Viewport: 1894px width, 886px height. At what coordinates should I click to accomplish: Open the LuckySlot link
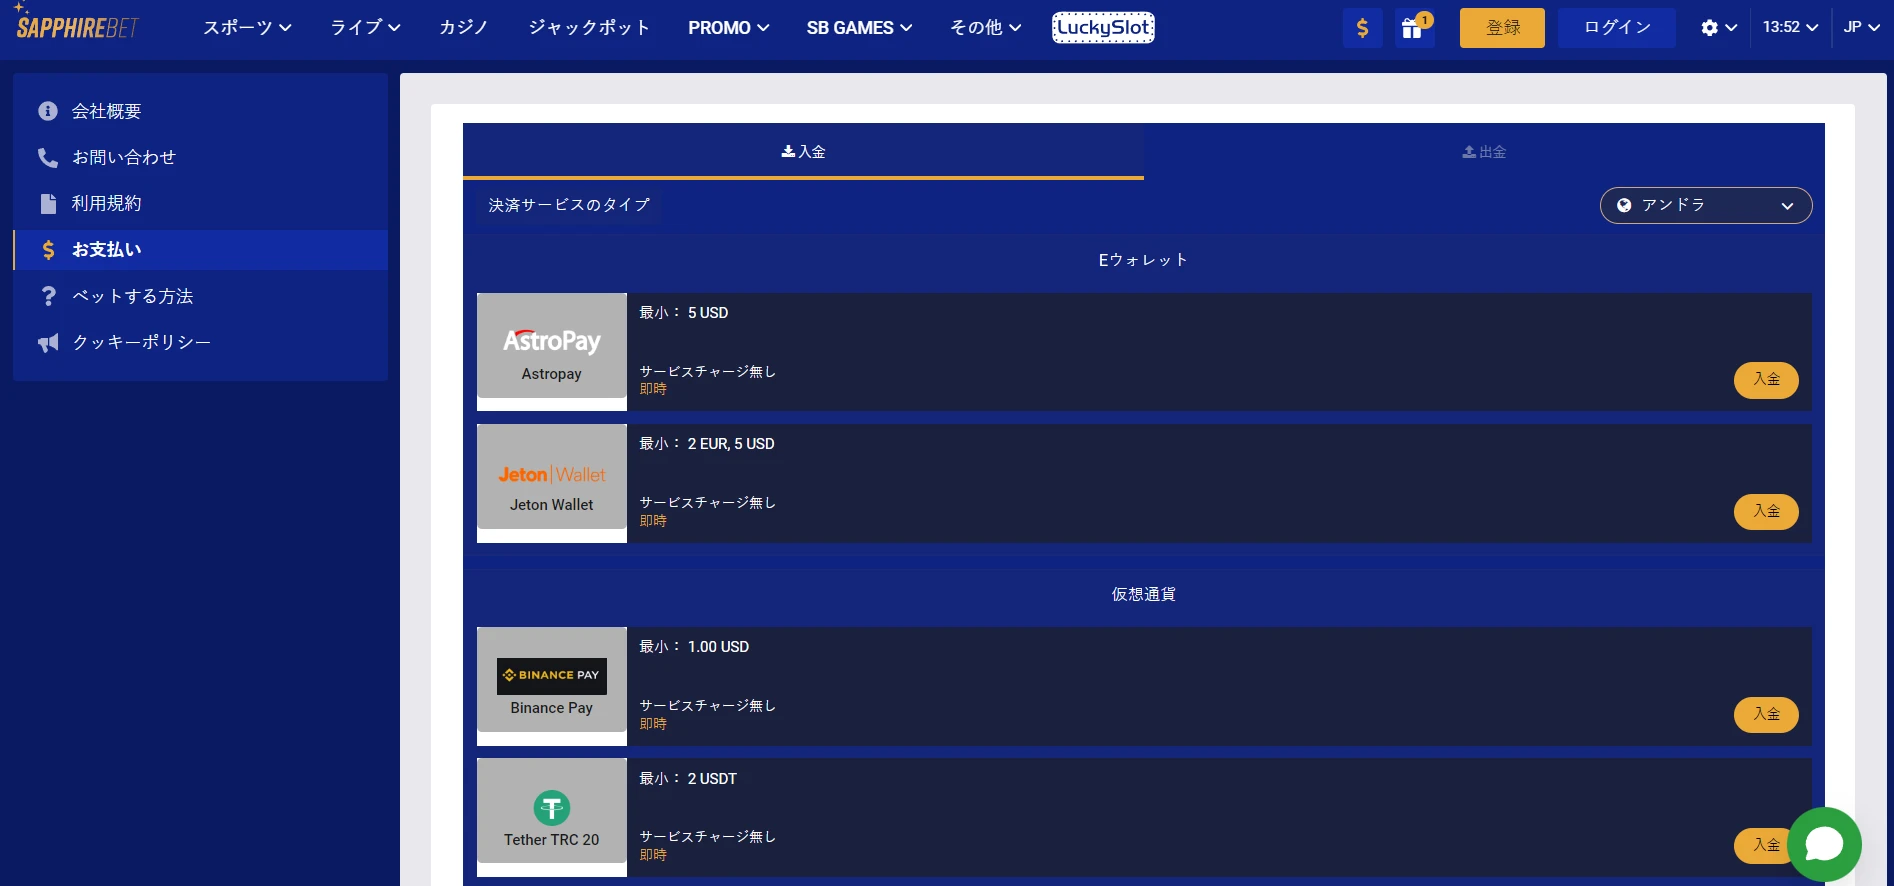point(1103,28)
